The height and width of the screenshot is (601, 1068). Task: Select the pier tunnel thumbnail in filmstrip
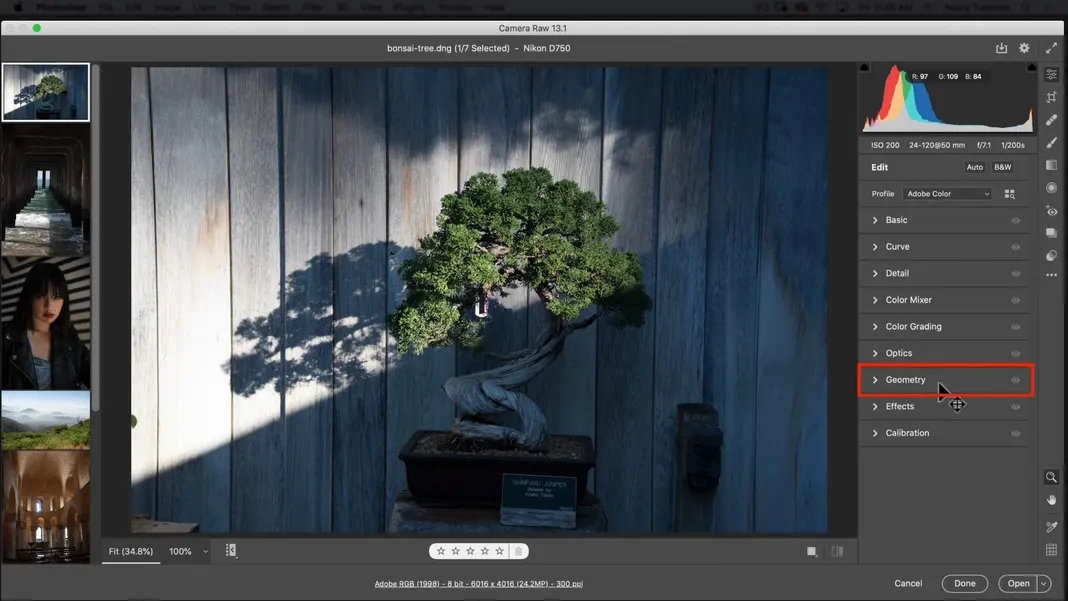46,190
